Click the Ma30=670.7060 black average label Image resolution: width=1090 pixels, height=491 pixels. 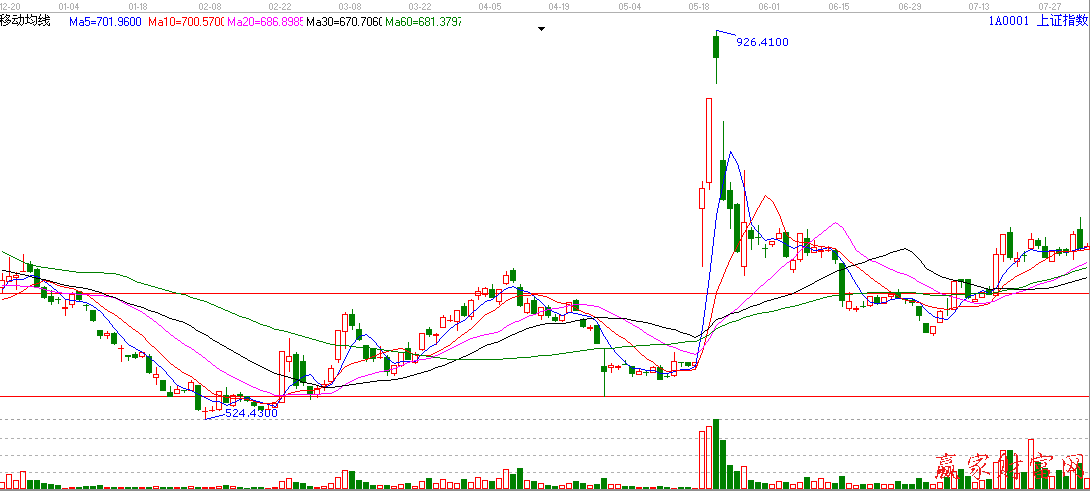pyautogui.click(x=344, y=21)
